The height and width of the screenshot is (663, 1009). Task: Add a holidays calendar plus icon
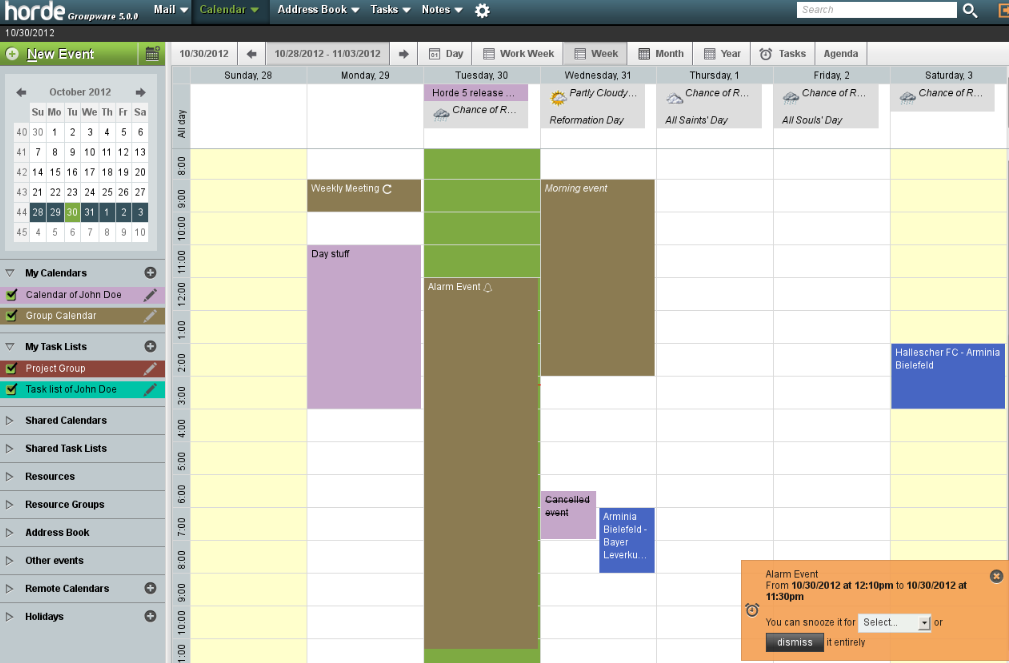pyautogui.click(x=150, y=617)
